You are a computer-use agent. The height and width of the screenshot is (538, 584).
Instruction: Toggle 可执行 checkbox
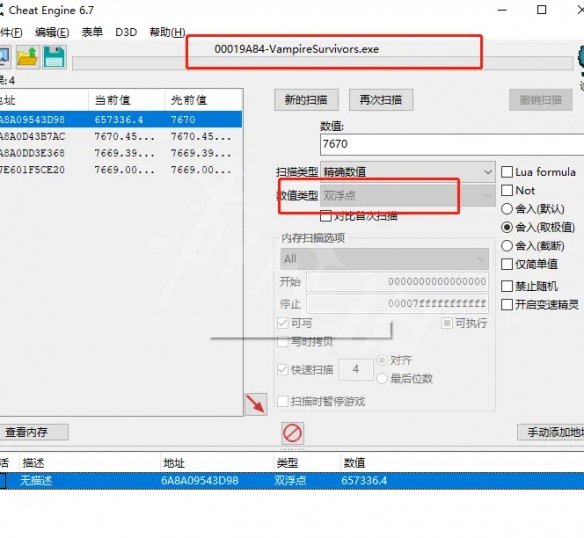click(x=447, y=323)
